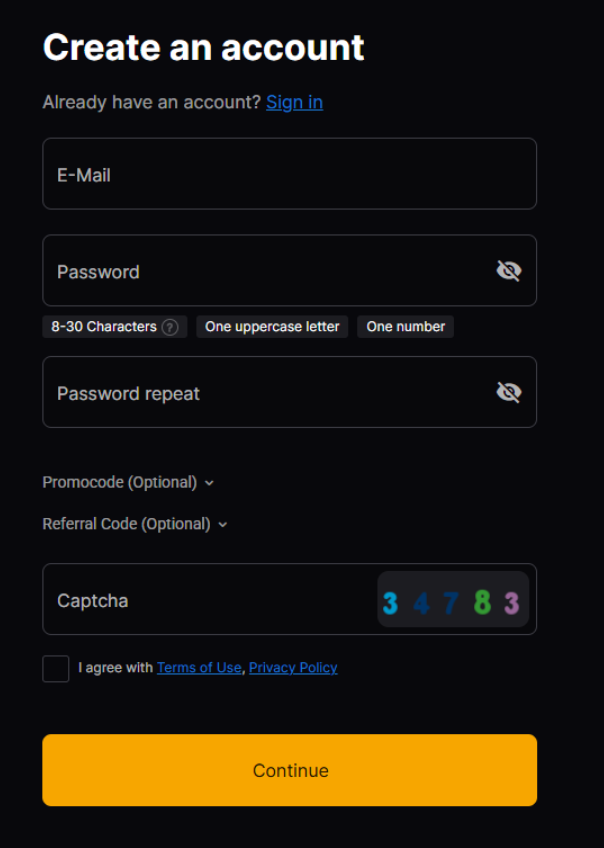Reveal the Password repeat field via eye icon
Viewport: 604px width, 848px height.
pos(508,391)
